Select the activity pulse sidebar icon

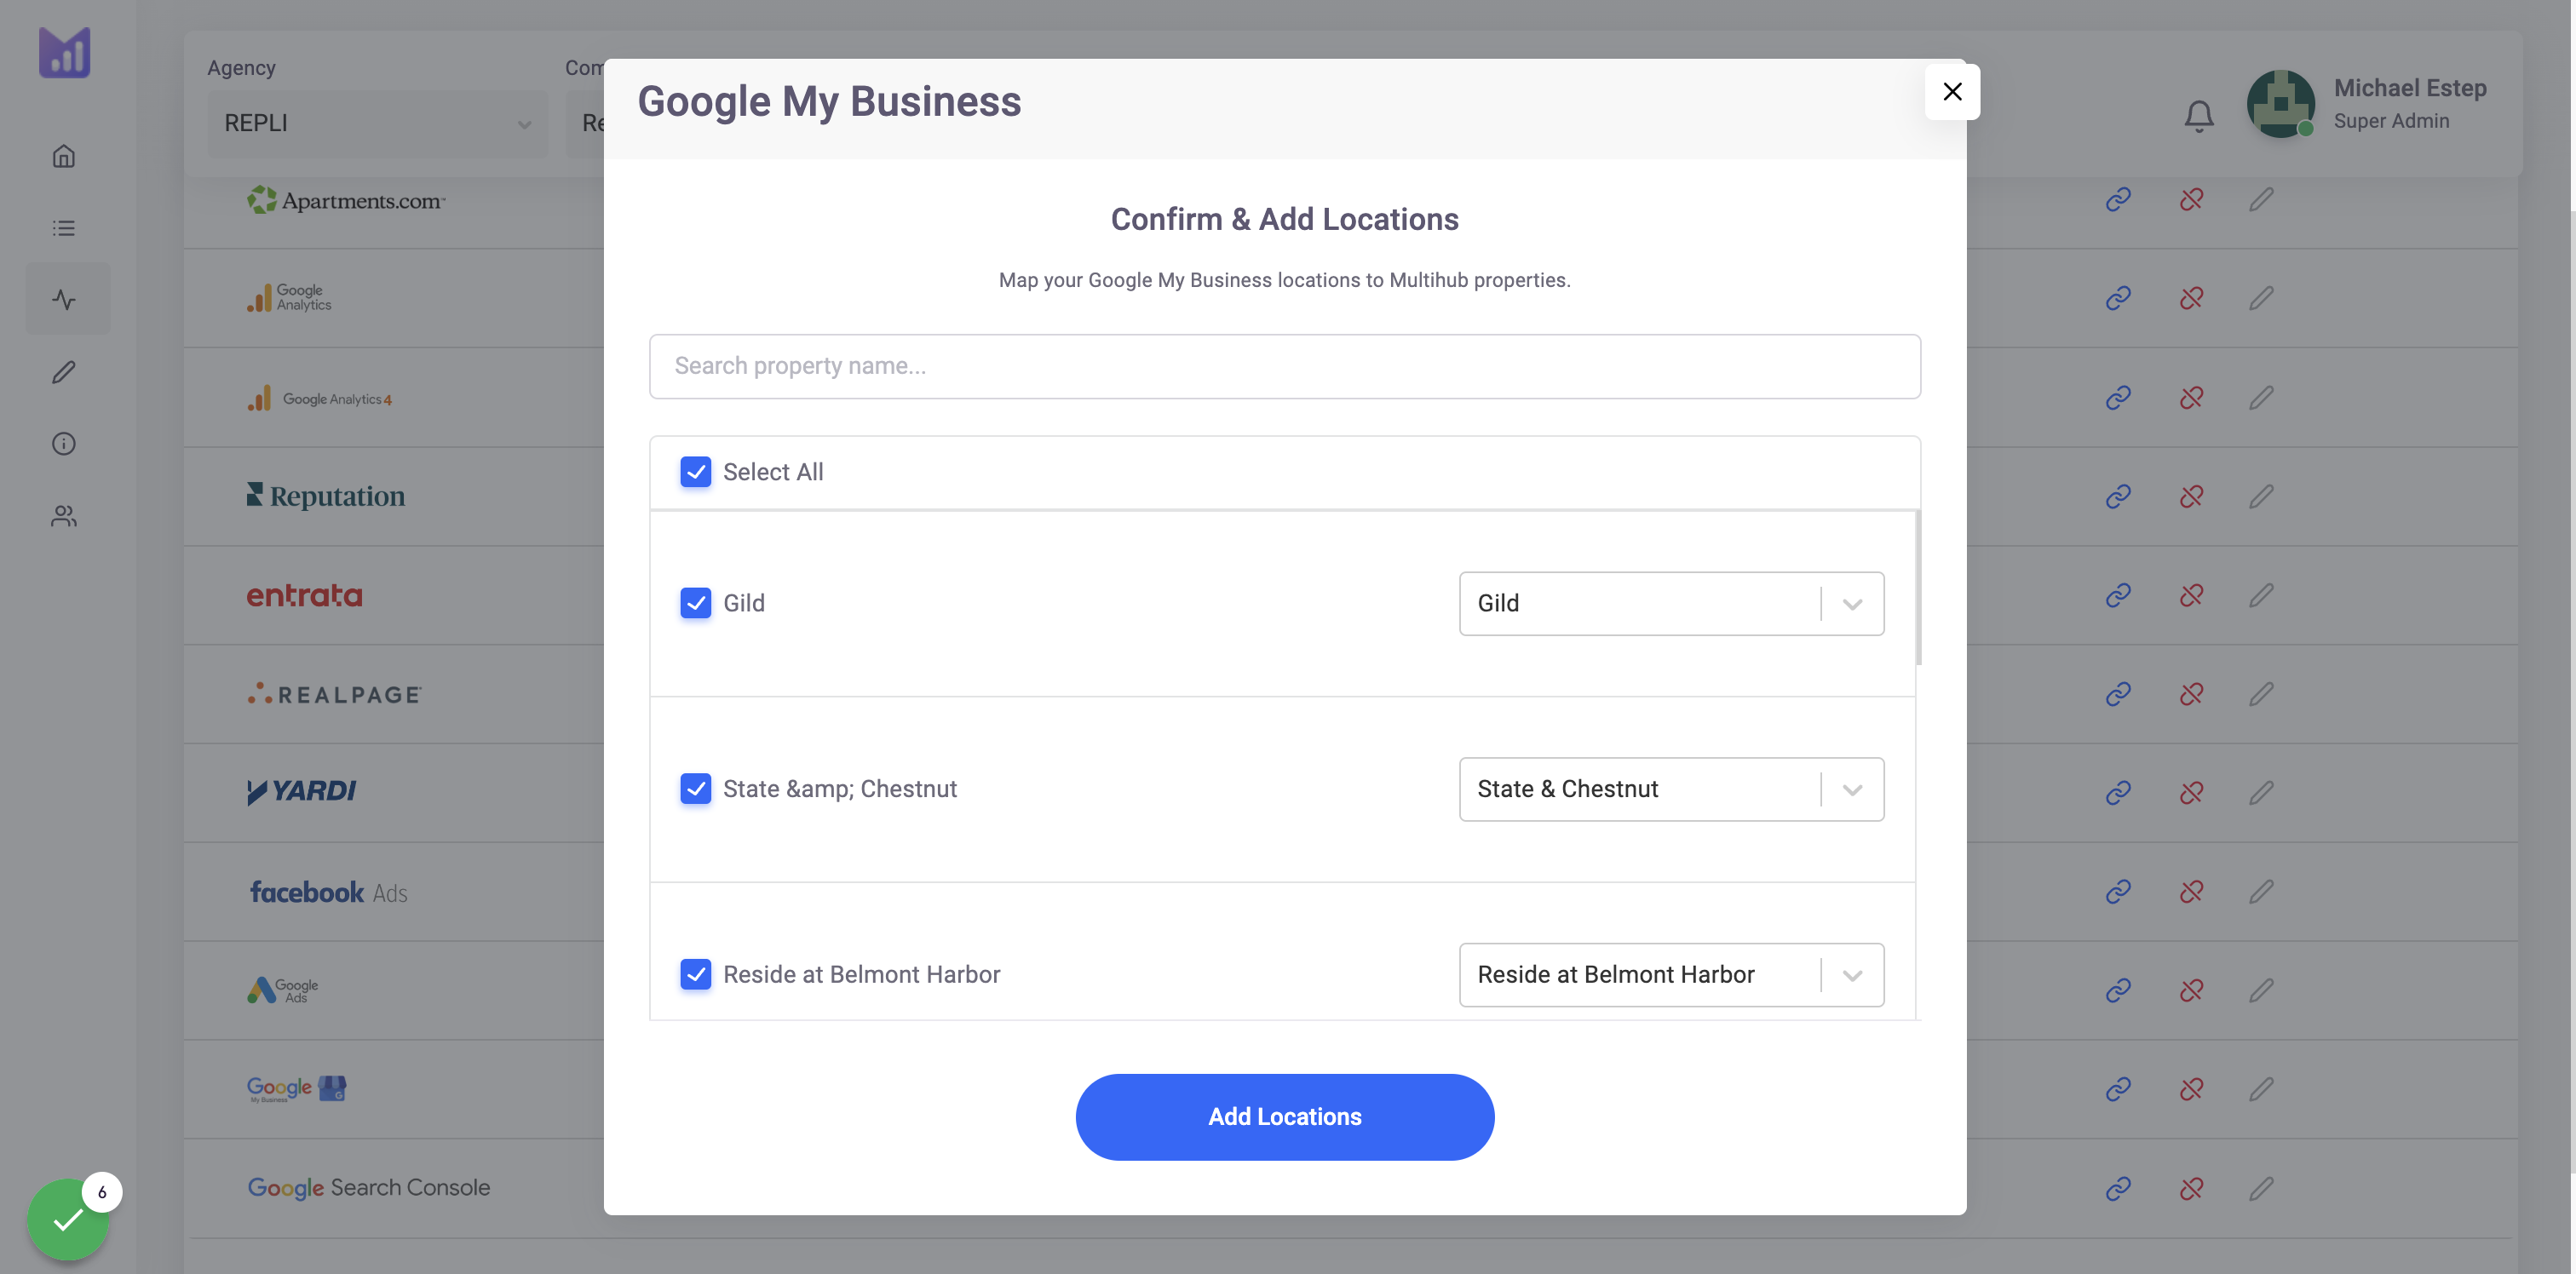64,300
